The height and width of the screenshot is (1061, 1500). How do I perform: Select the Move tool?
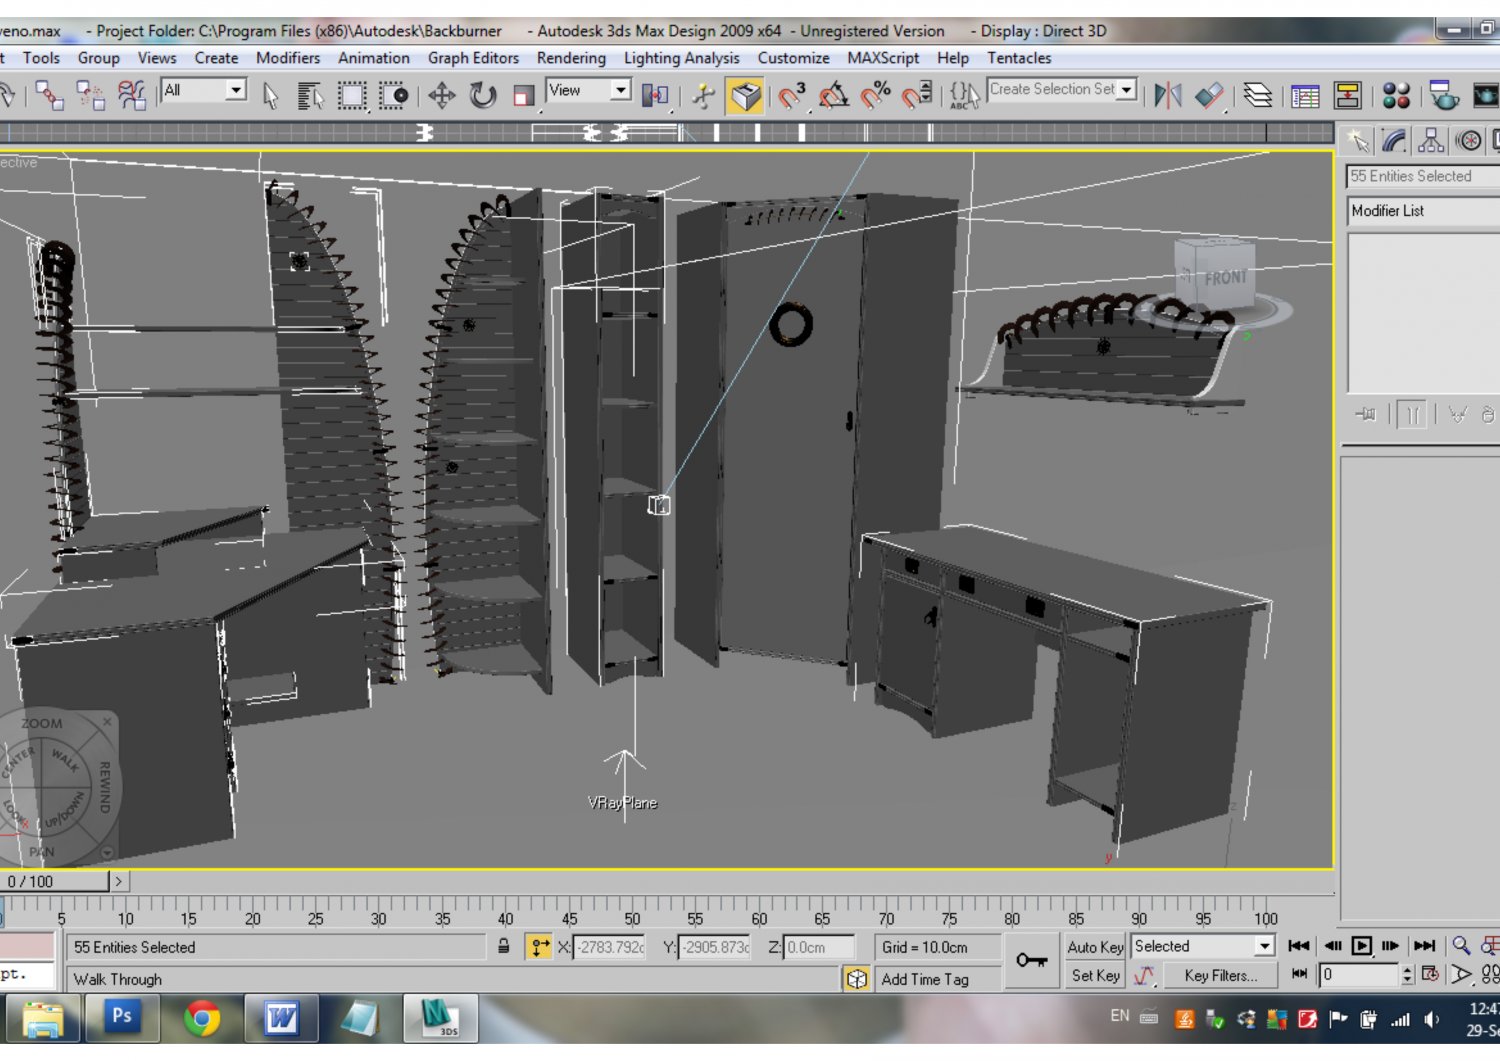pos(440,96)
